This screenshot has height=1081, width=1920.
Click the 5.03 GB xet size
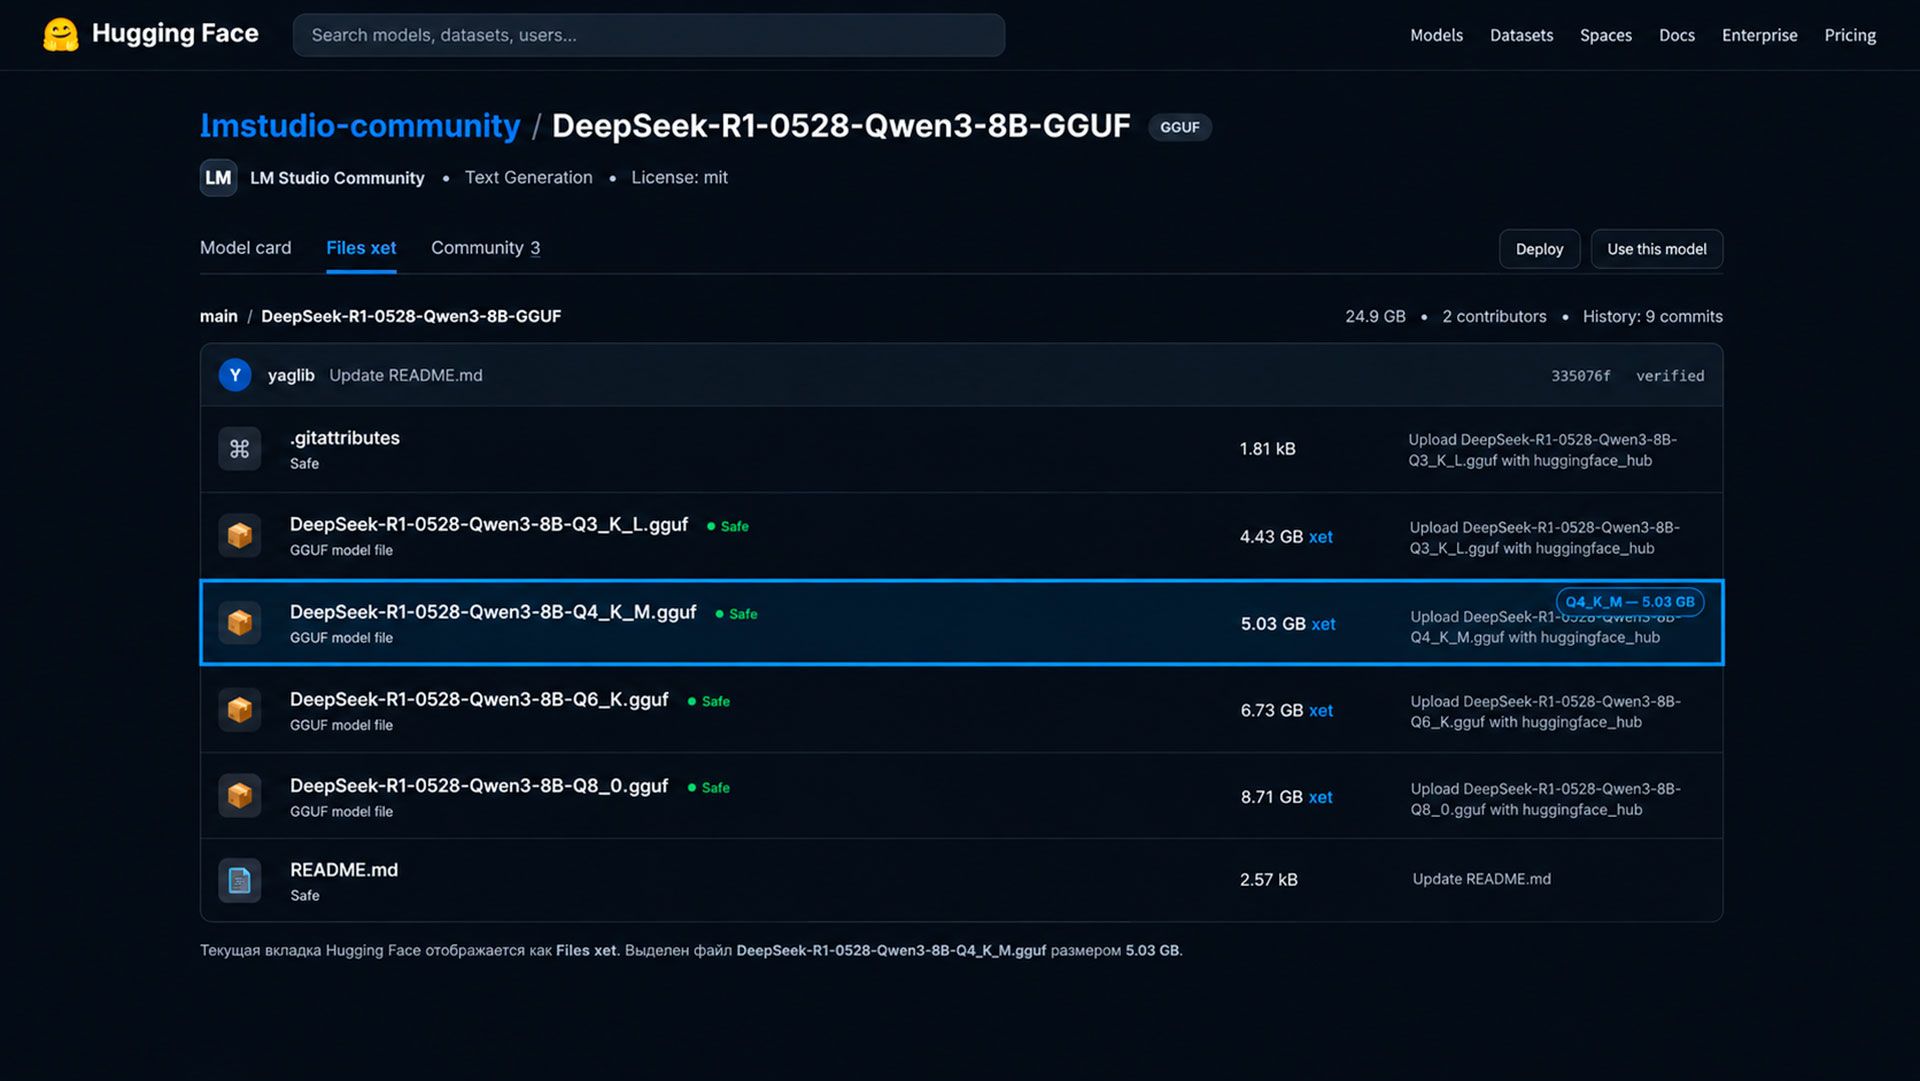pos(1288,624)
